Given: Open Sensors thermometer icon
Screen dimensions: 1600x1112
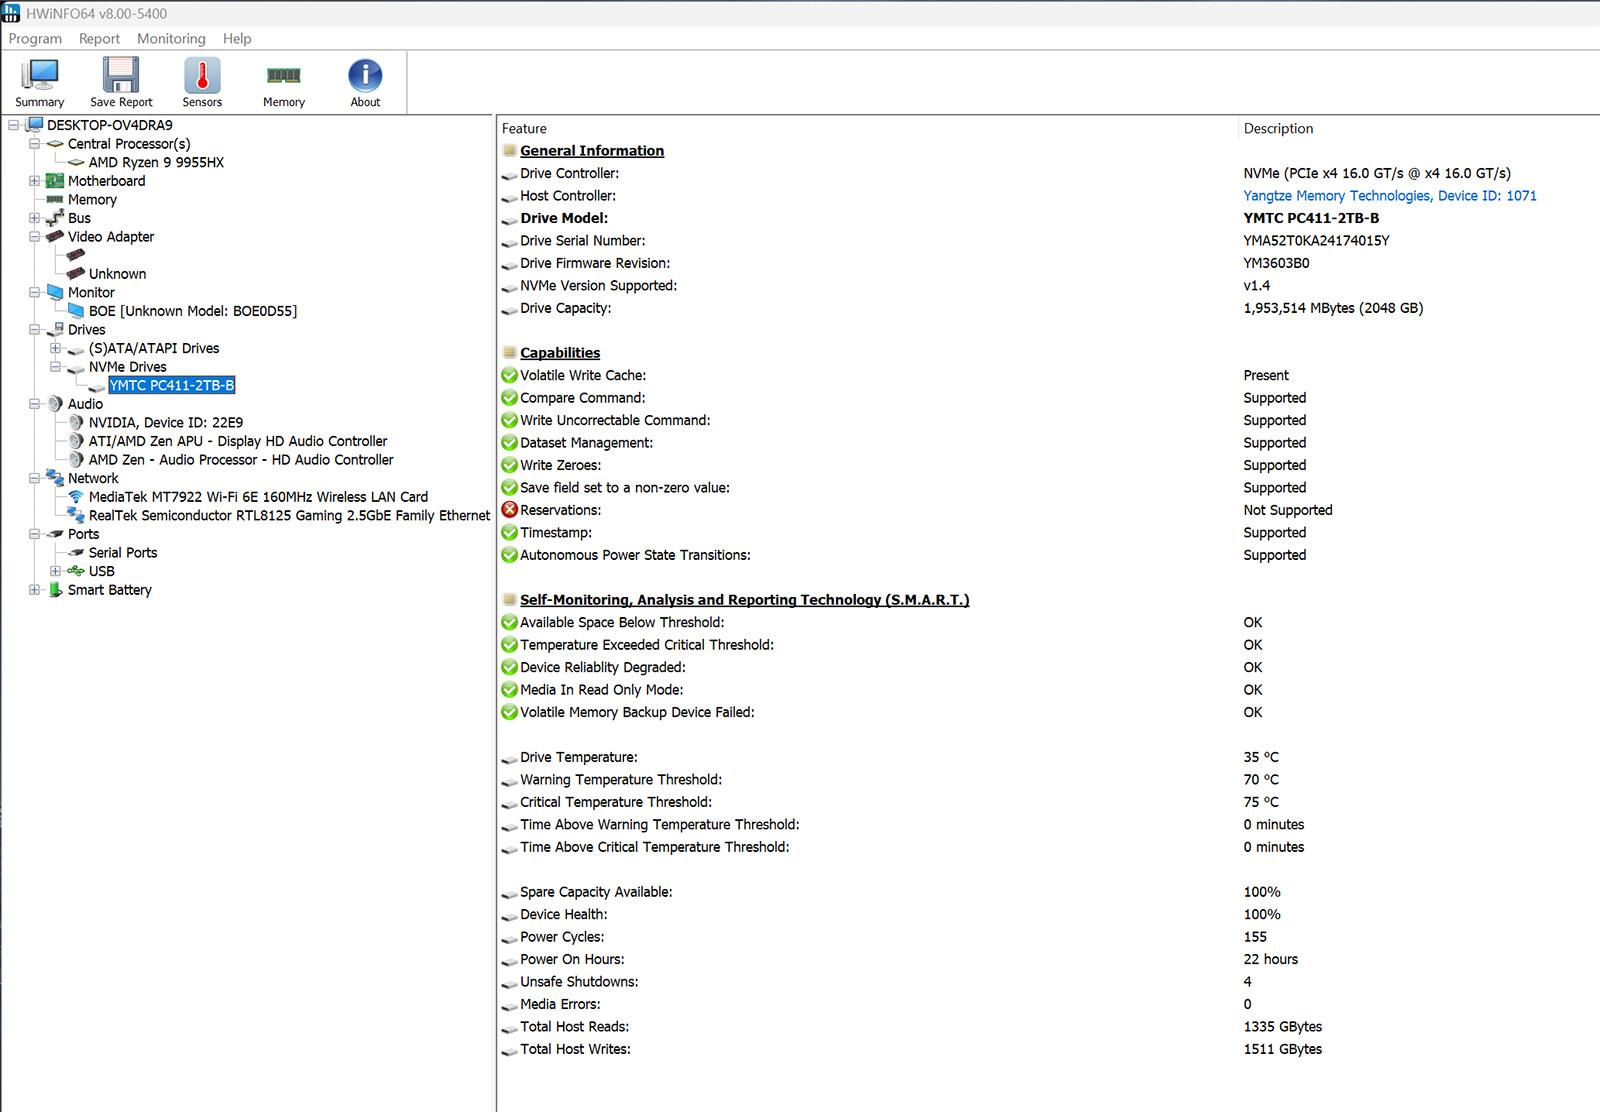Looking at the screenshot, I should [202, 76].
